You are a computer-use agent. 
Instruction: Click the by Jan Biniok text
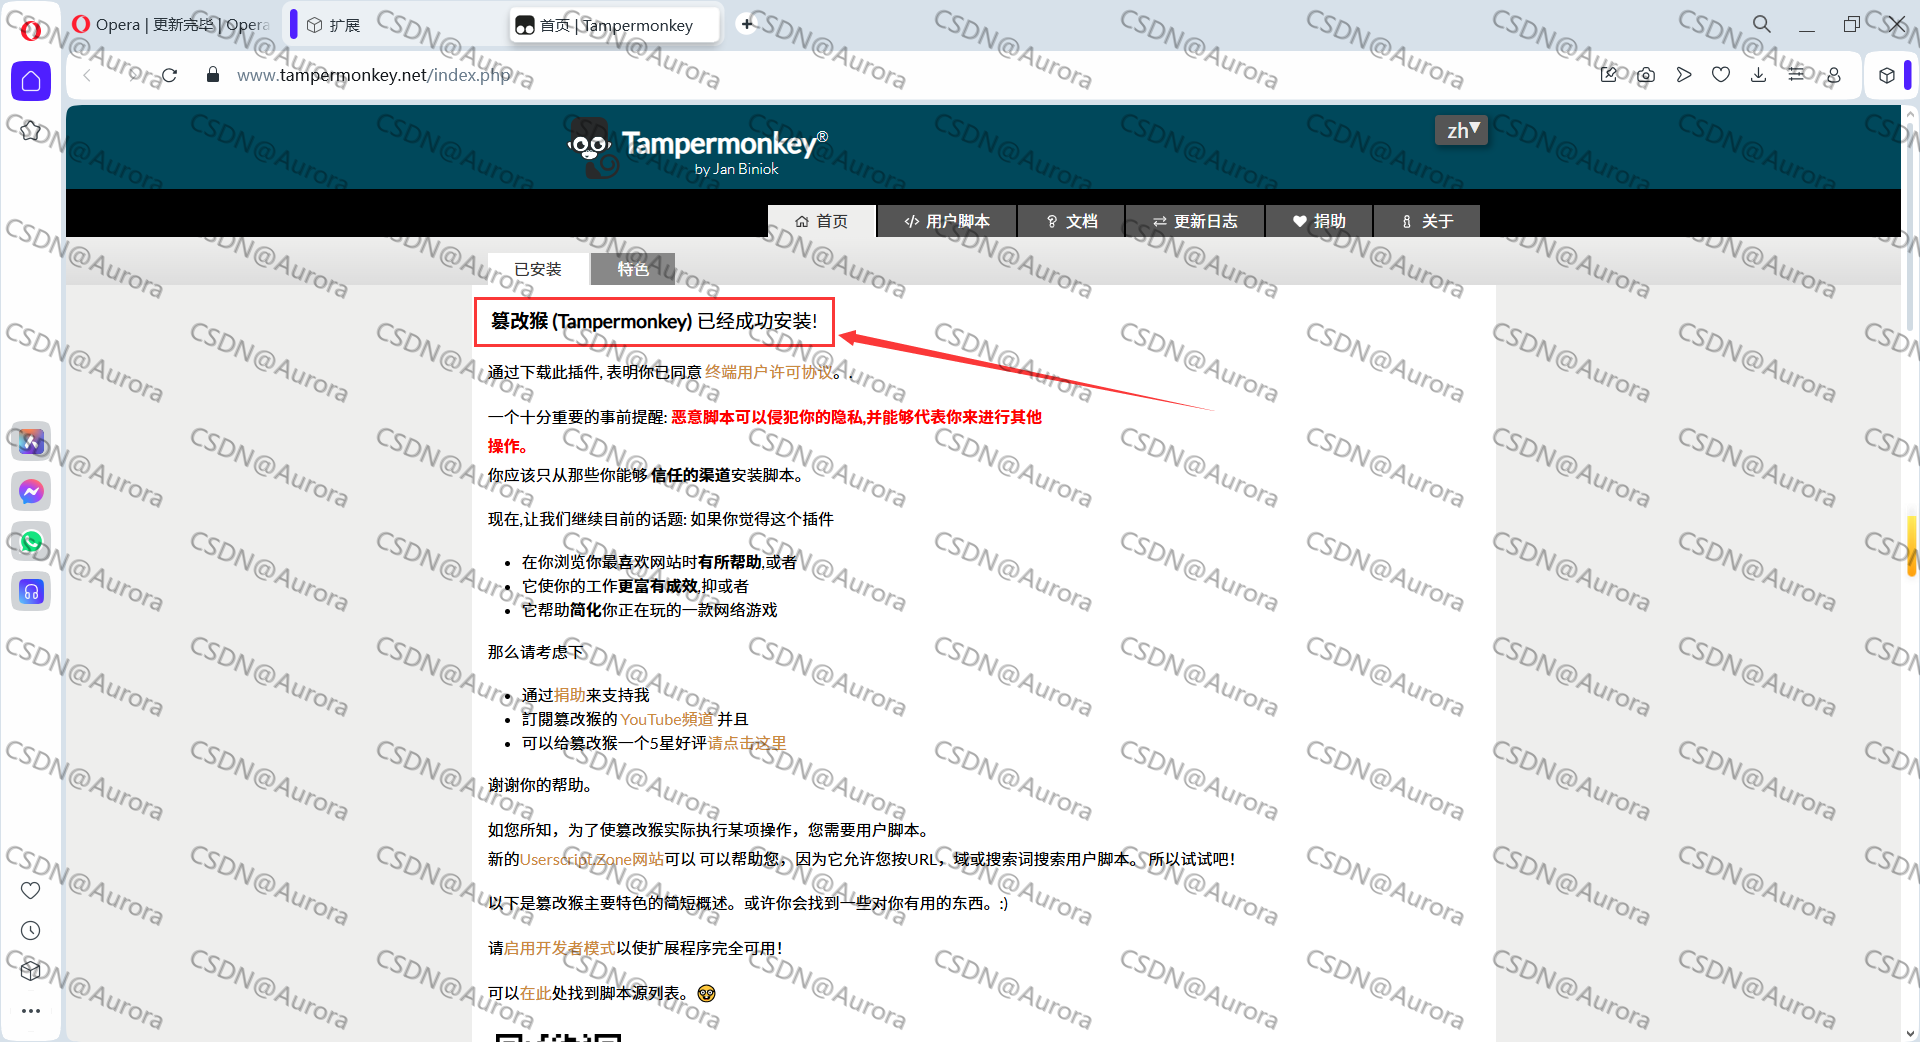(736, 169)
